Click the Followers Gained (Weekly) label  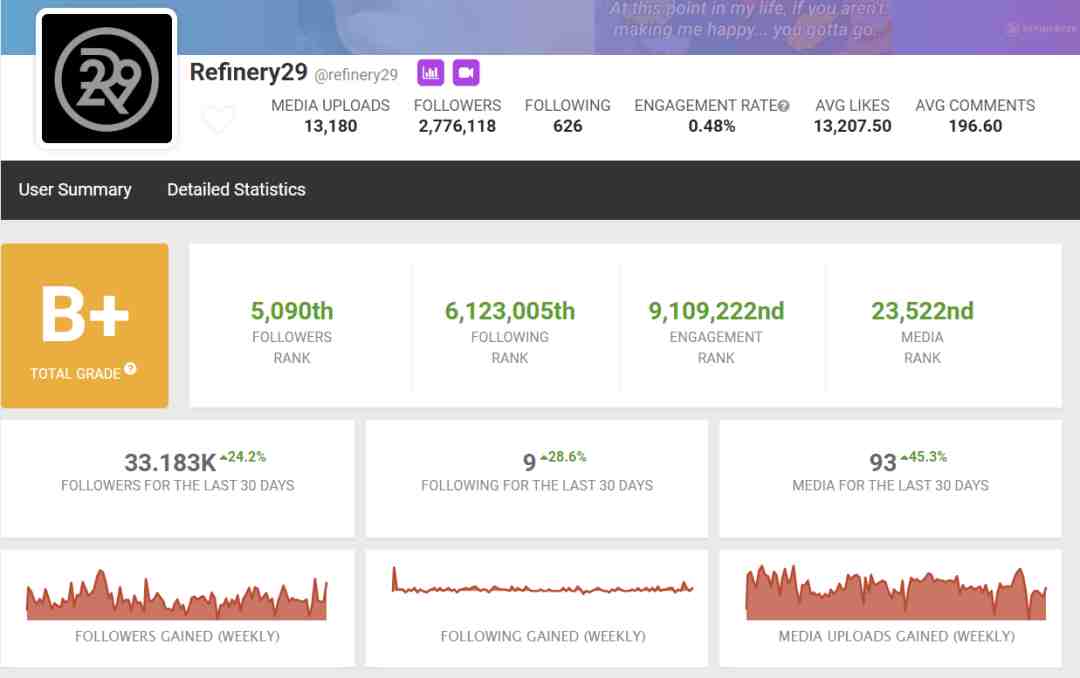click(x=177, y=637)
